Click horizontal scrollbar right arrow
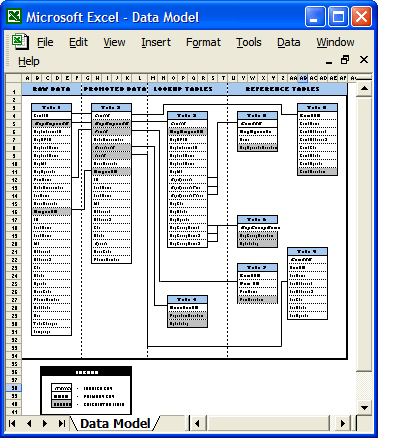The width and height of the screenshot is (400, 438). pyautogui.click(x=342, y=423)
